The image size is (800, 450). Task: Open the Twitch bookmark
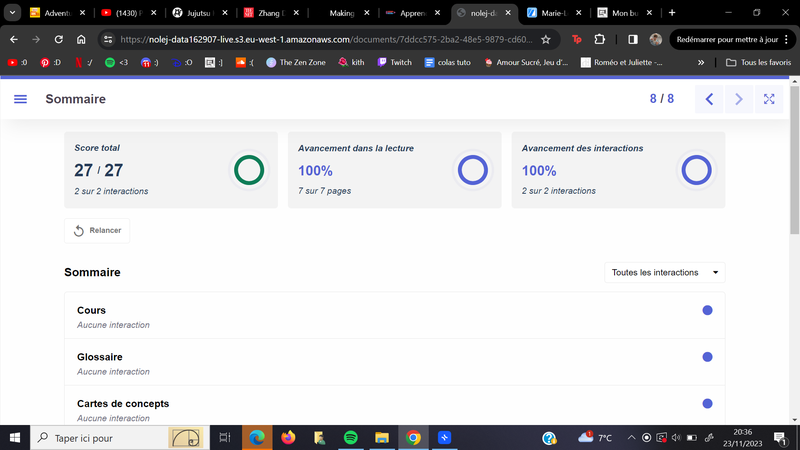click(x=393, y=62)
